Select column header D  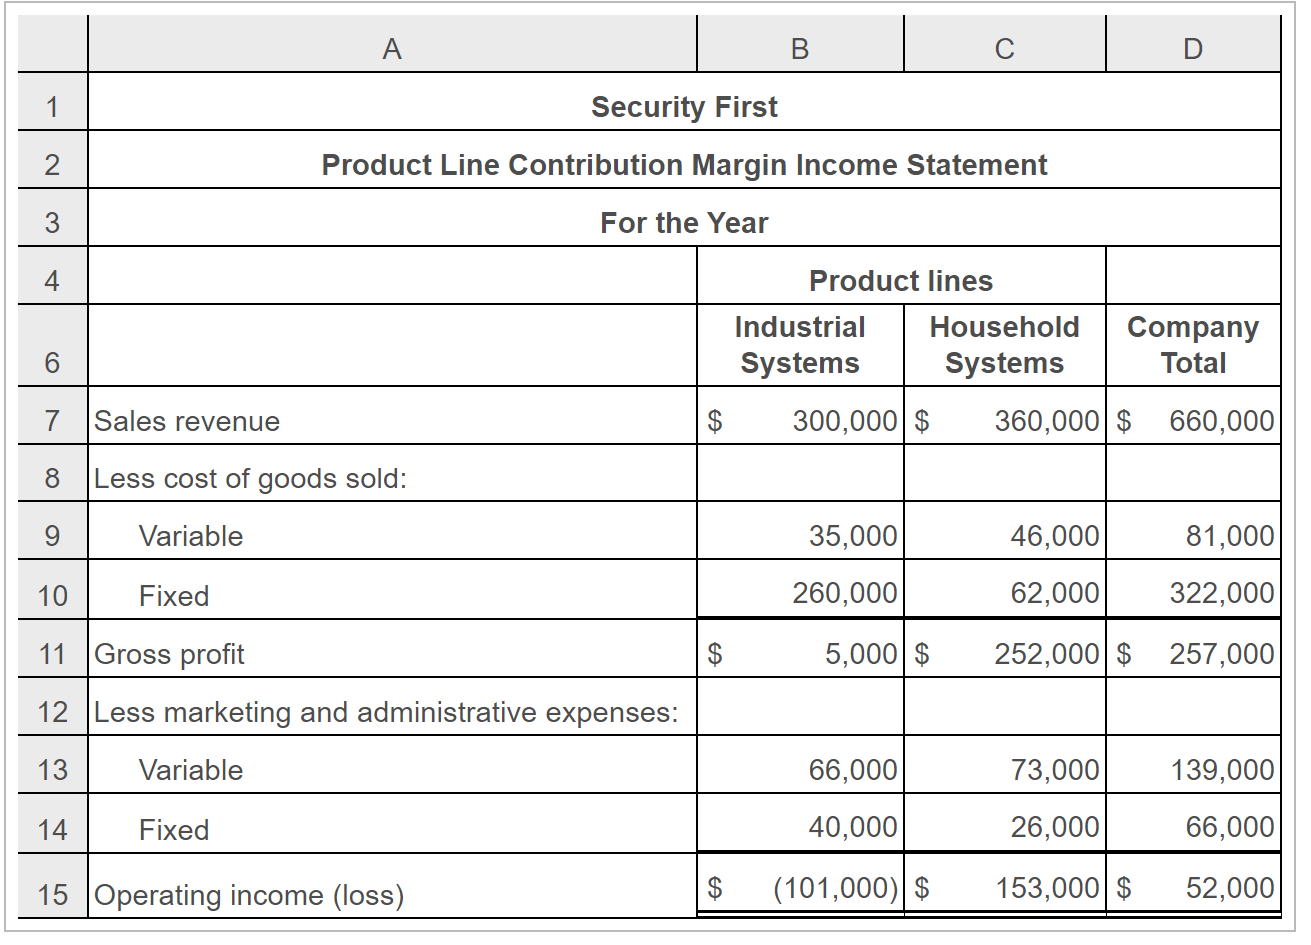[x=1192, y=44]
